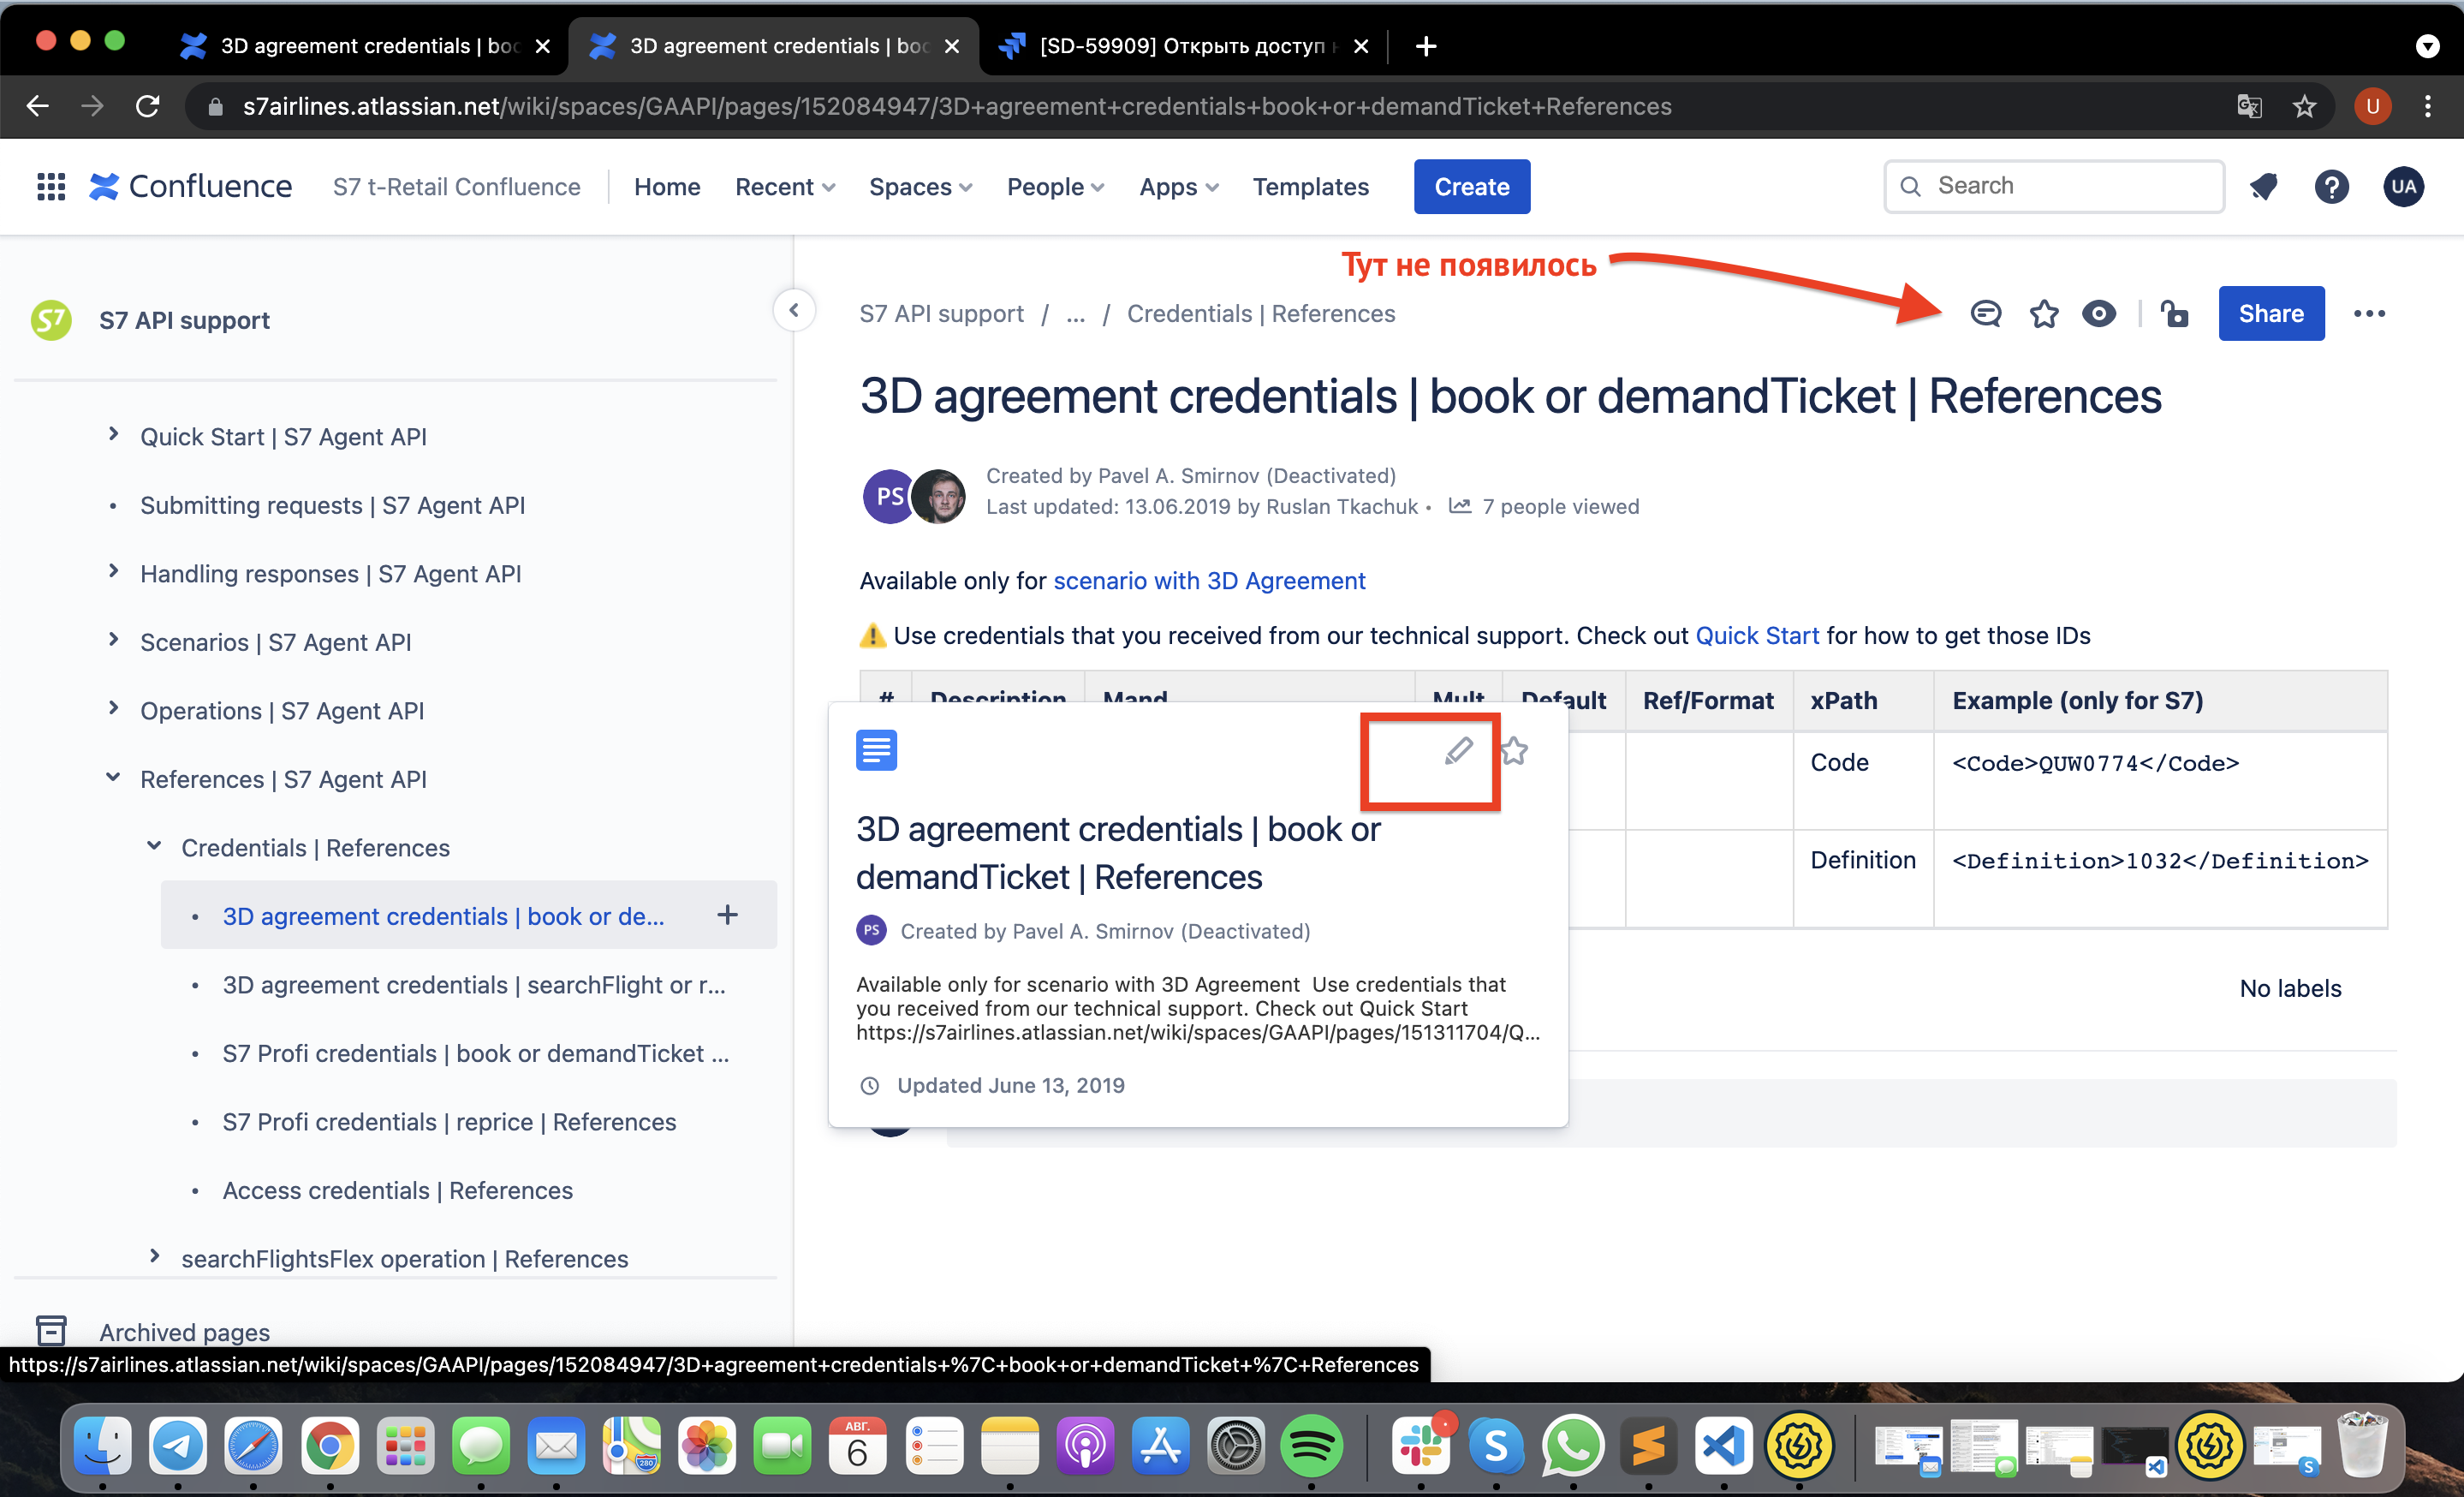
Task: Toggle the watch page eye icon
Action: [x=2099, y=314]
